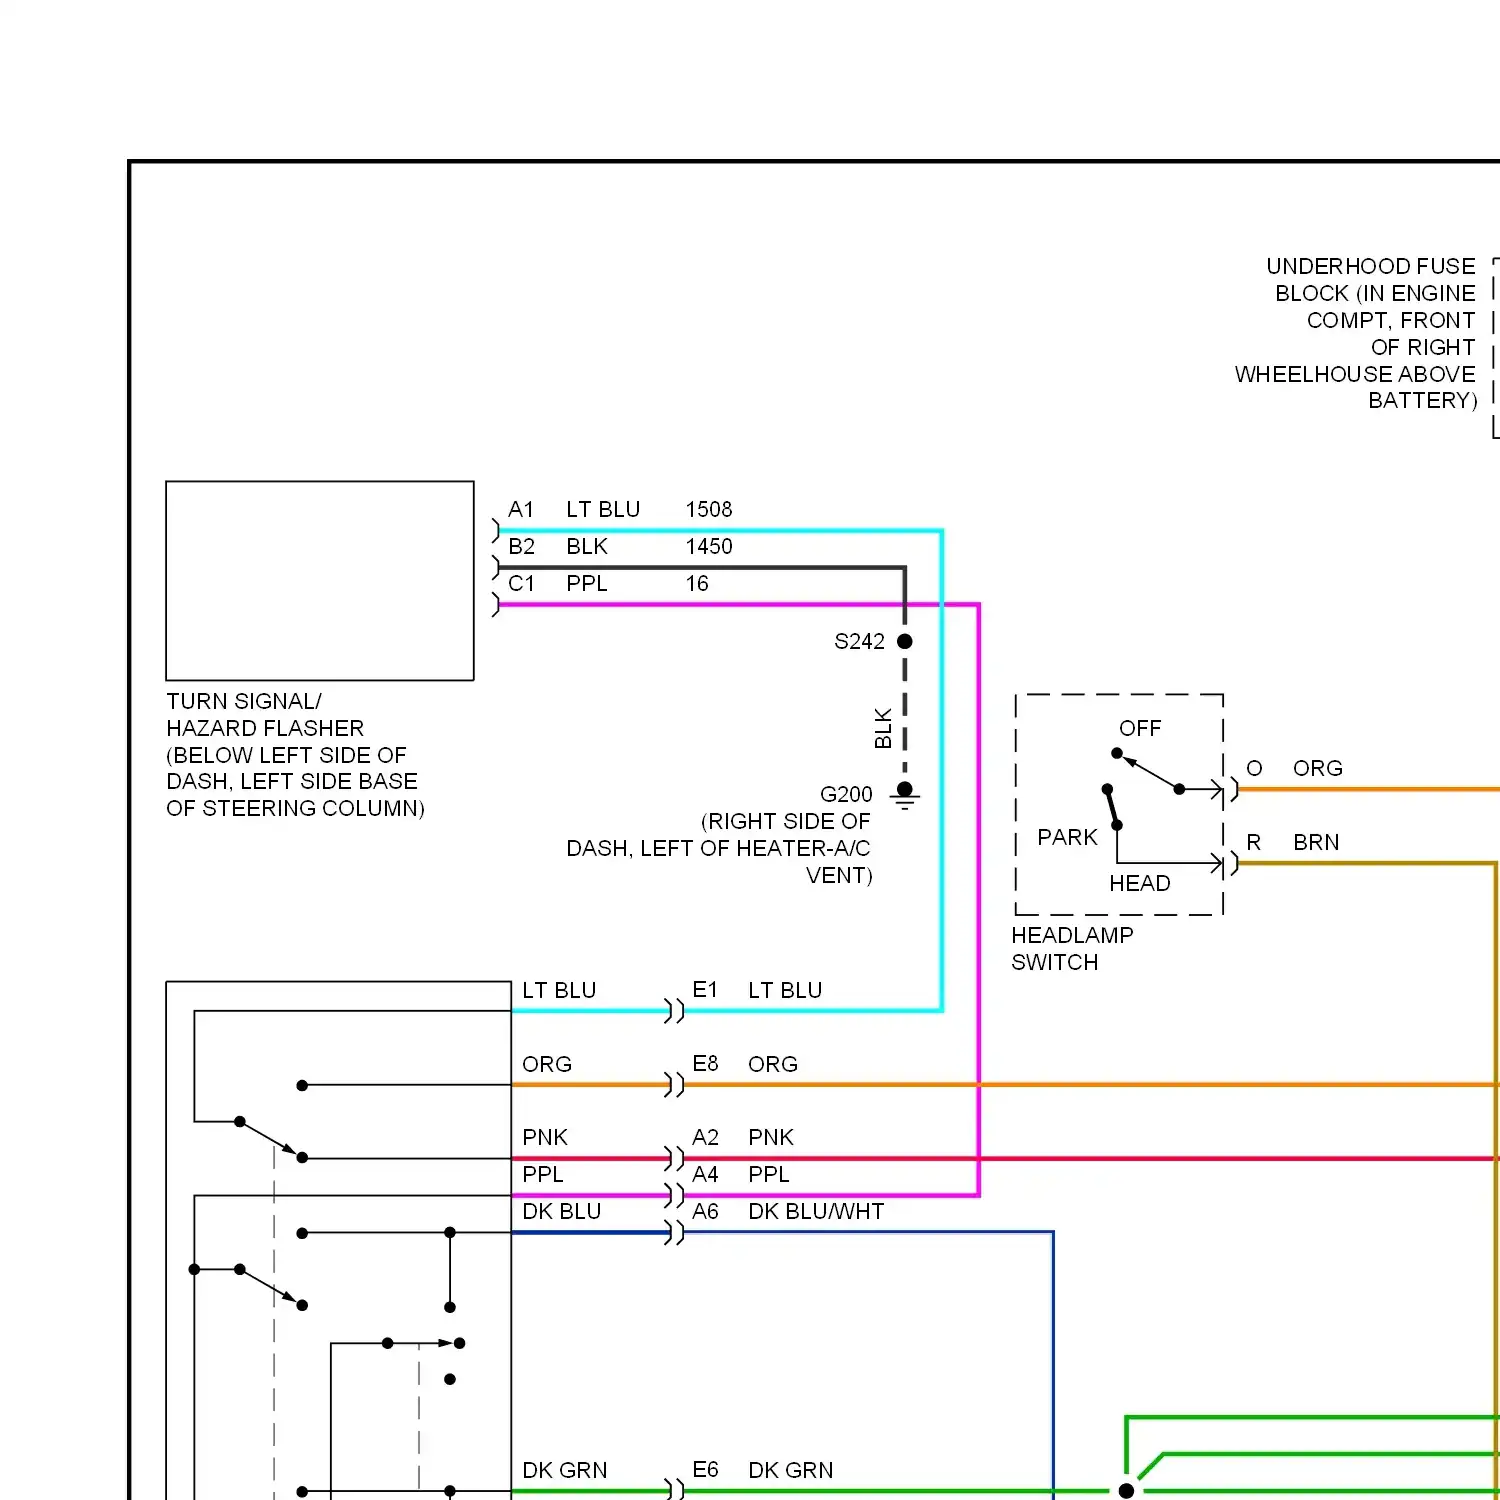Image resolution: width=1500 pixels, height=1500 pixels.
Task: Select connector pin label "A4"
Action: point(705,1175)
